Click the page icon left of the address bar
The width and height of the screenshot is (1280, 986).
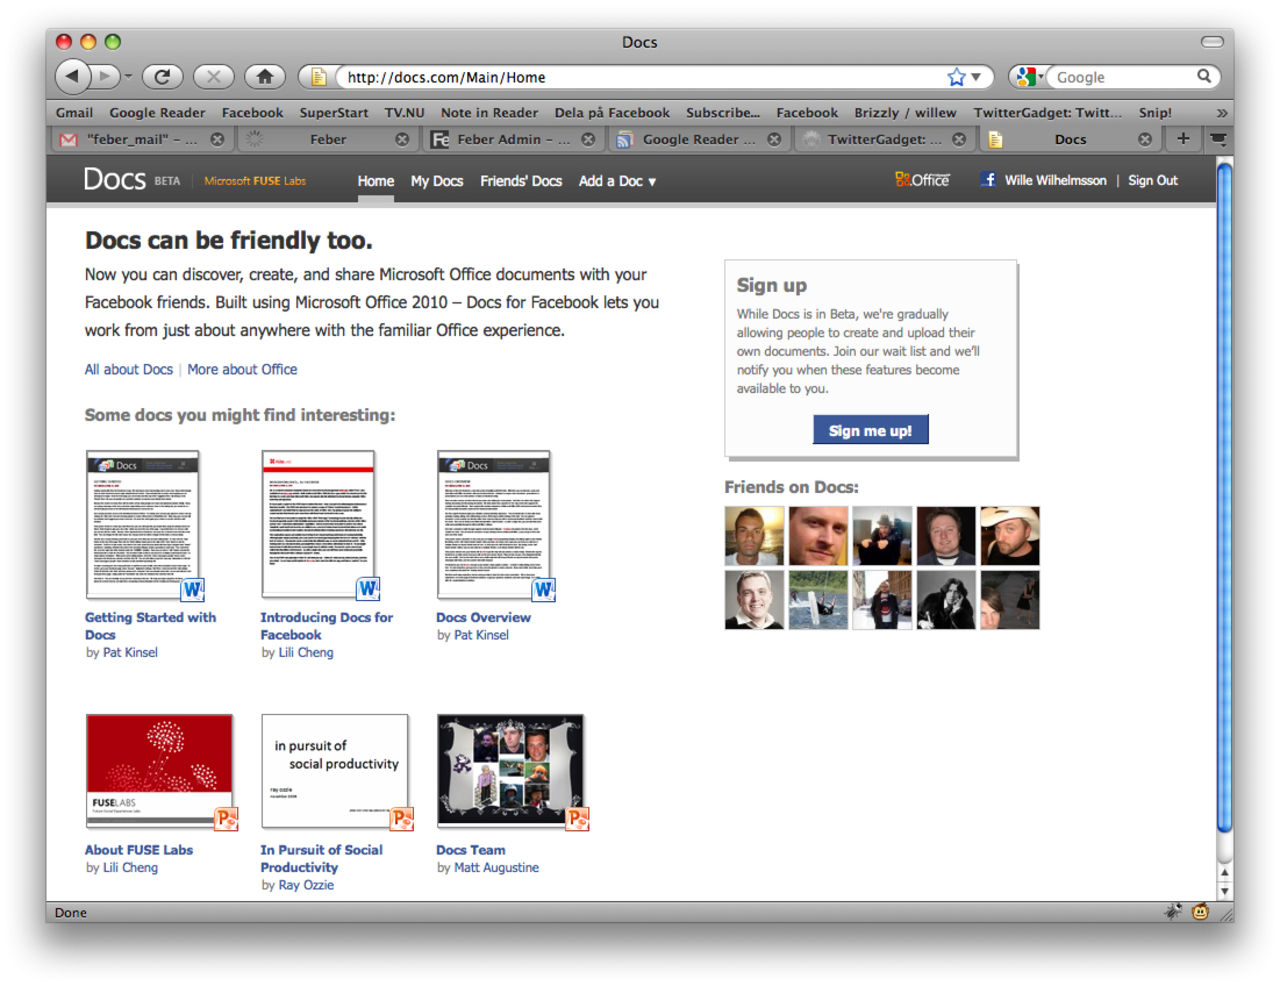(317, 76)
